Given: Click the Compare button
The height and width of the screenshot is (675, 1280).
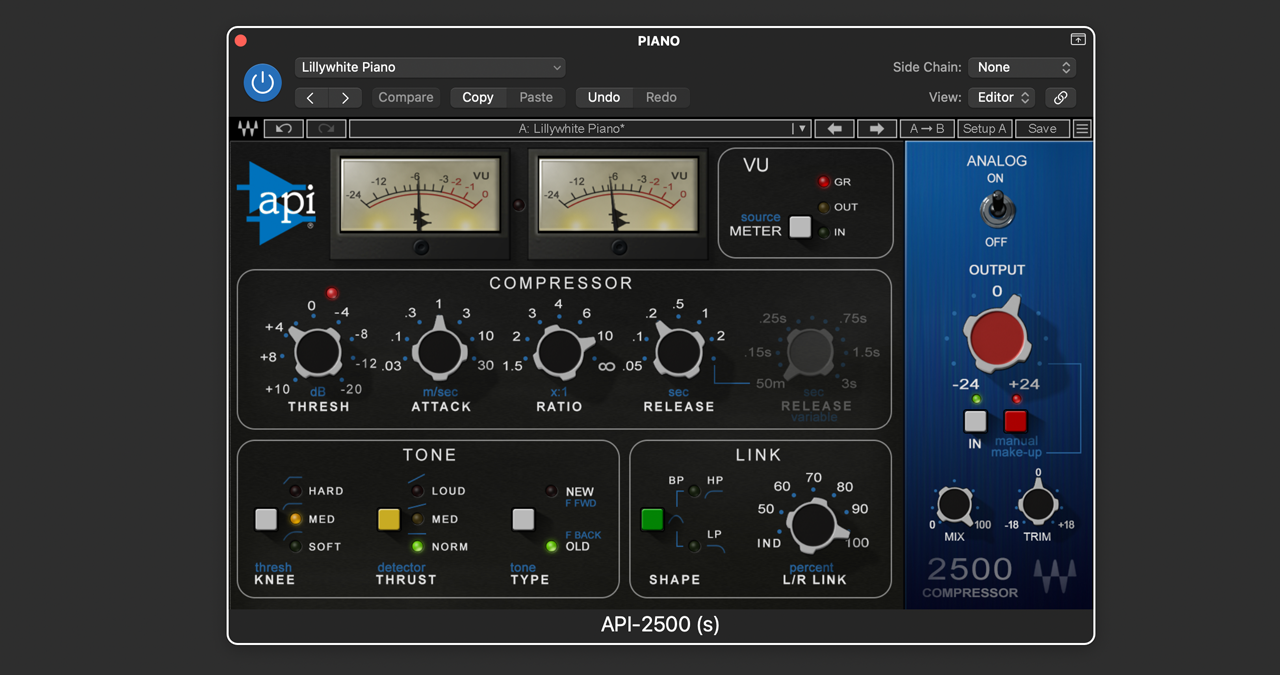Looking at the screenshot, I should [x=406, y=97].
